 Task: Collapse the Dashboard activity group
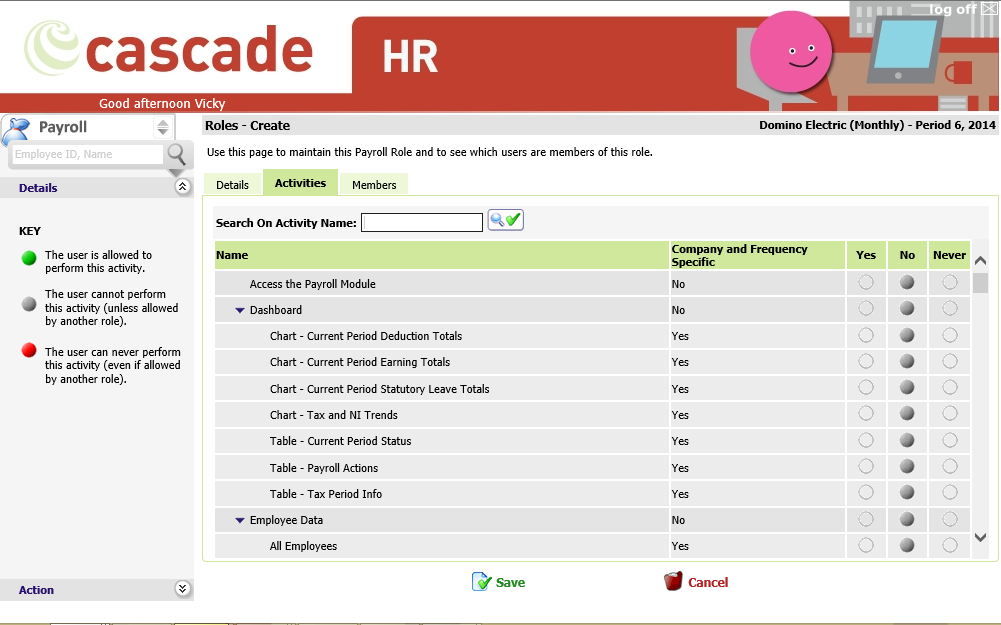click(240, 310)
